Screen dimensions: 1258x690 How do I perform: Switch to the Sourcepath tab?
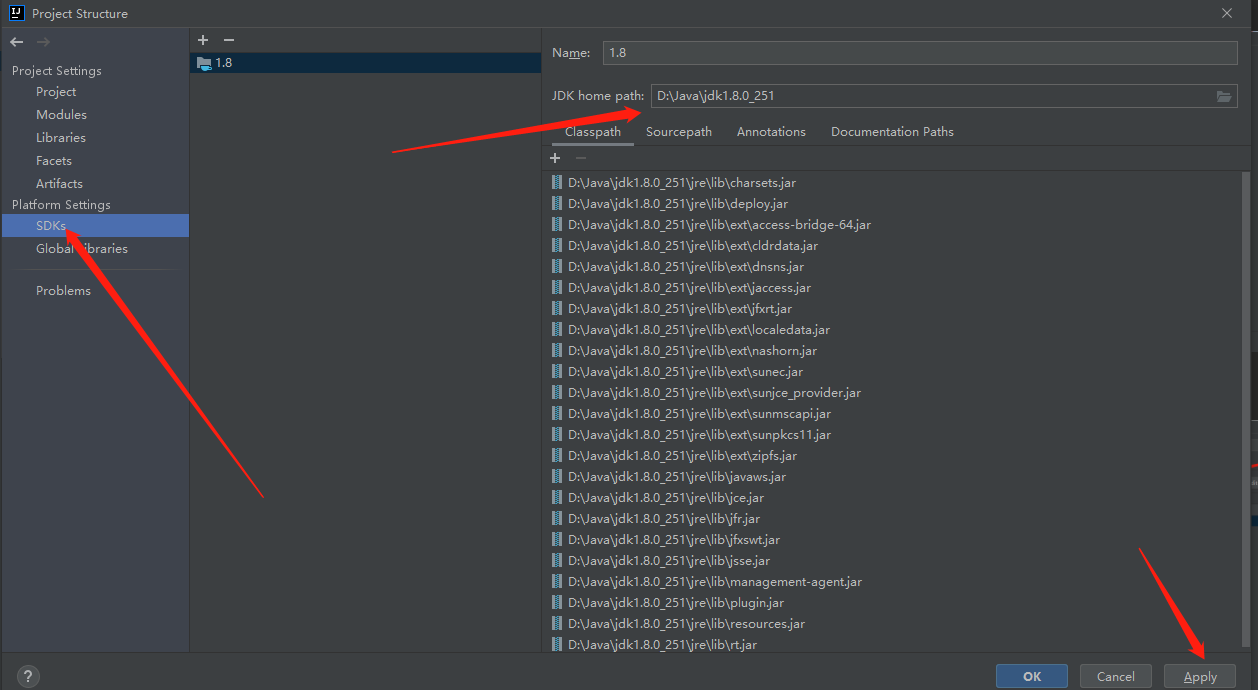coord(679,132)
